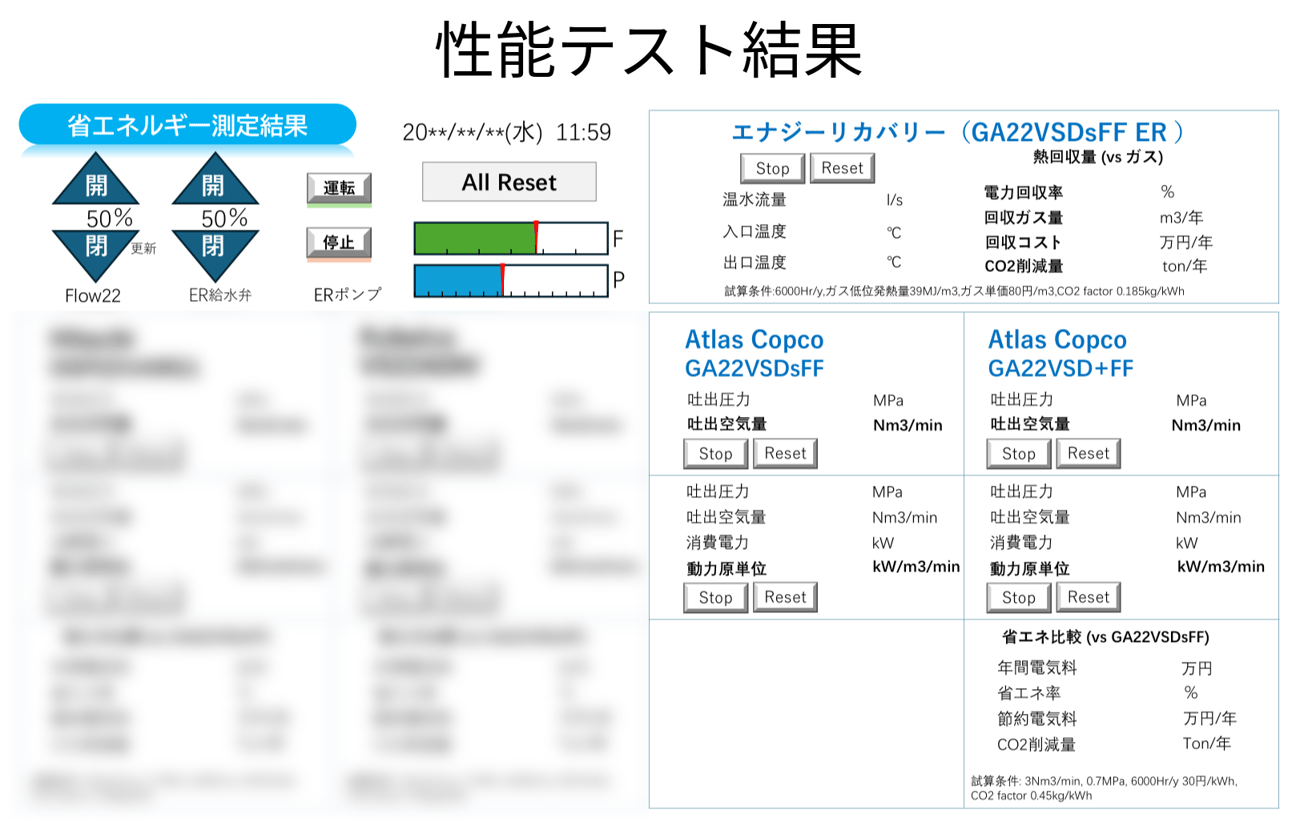The height and width of the screenshot is (822, 1300).
Task: Click the 熱回収量 (vs ガス) heading
Action: (1098, 157)
